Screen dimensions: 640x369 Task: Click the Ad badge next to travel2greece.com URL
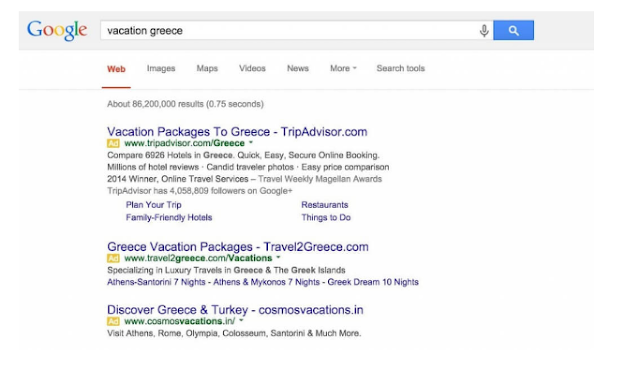(113, 258)
